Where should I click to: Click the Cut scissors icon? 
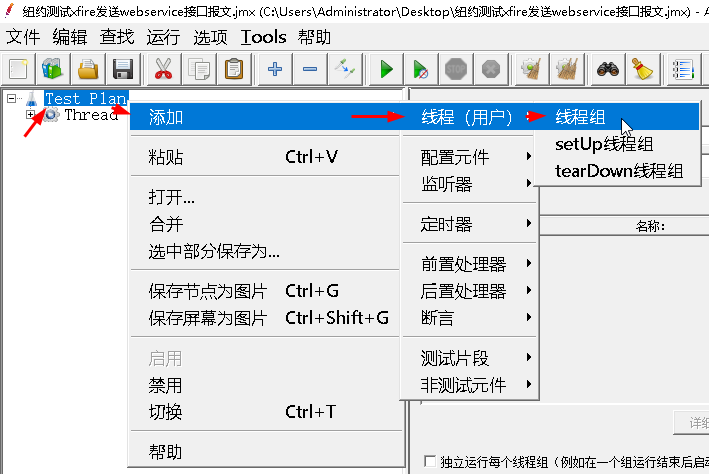tap(163, 69)
